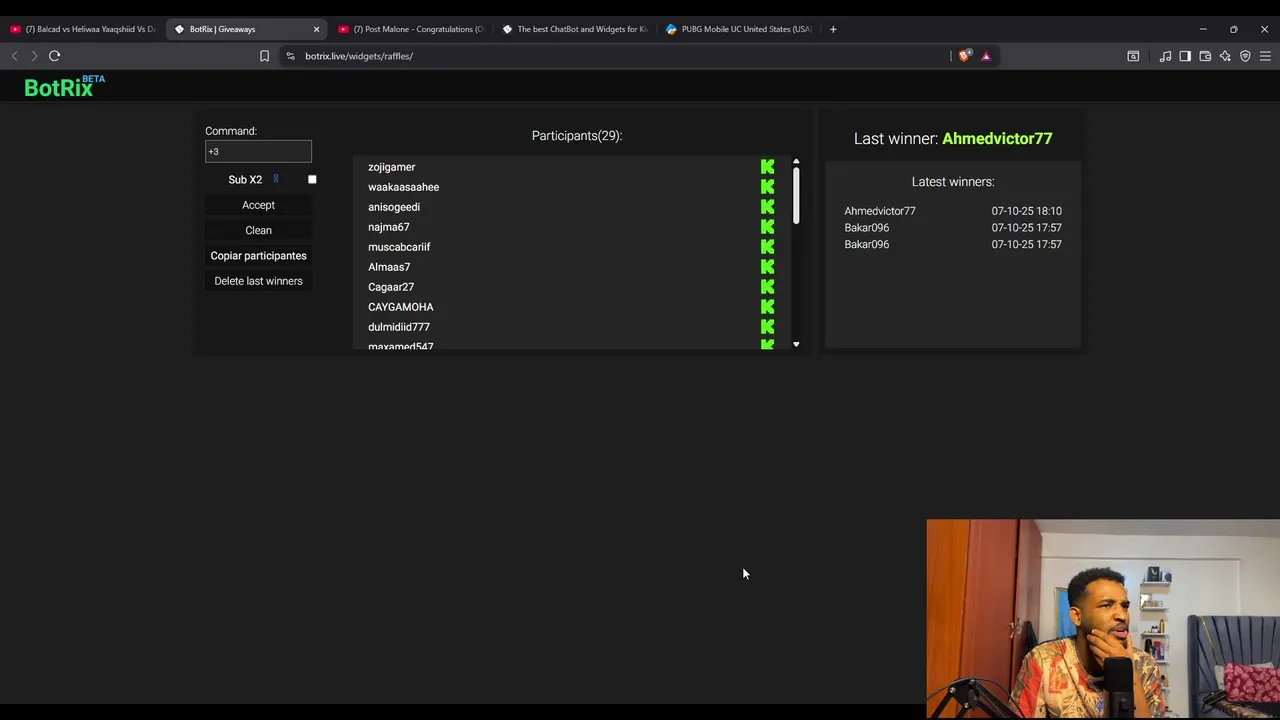
Task: Click the Participants(29) heading
Action: [577, 136]
